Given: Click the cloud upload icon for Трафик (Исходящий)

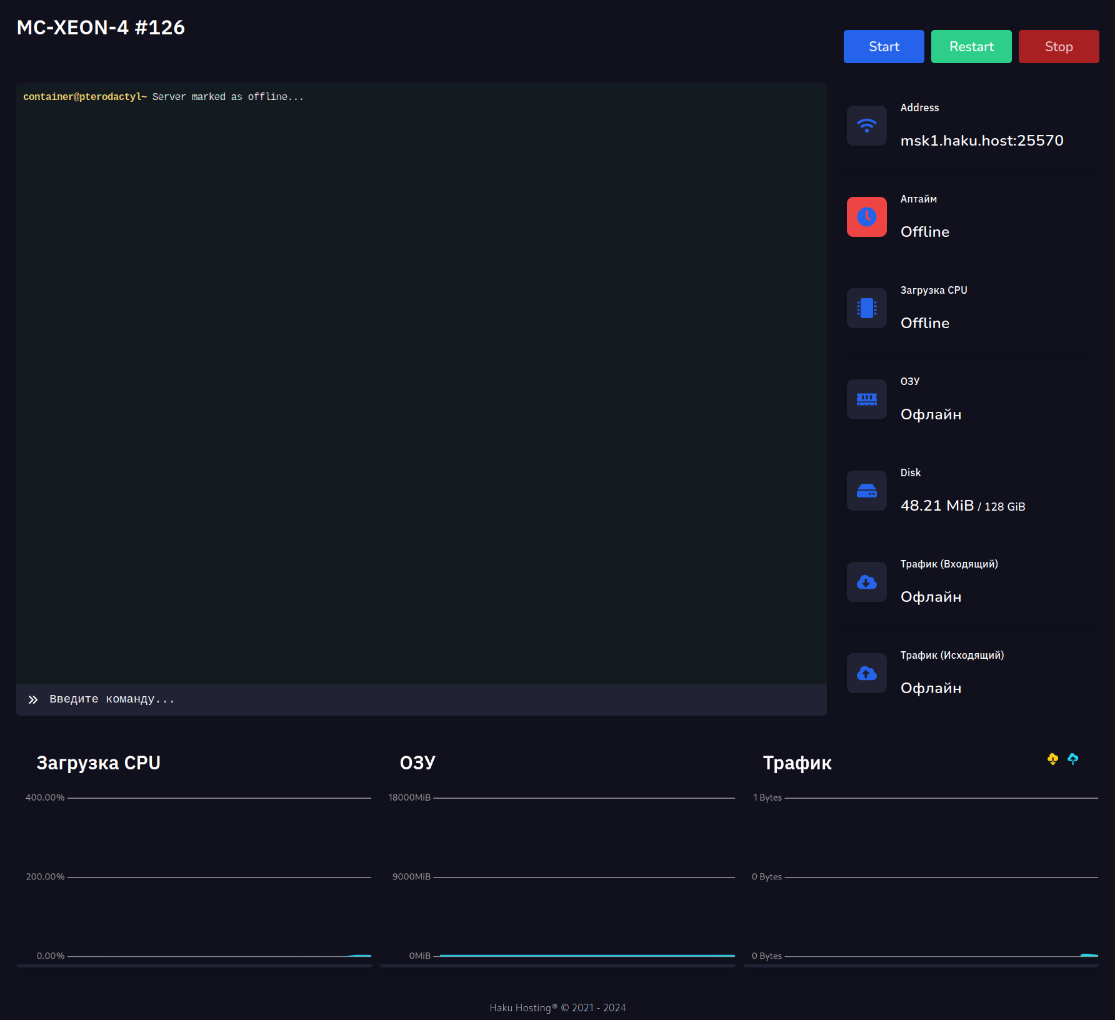Looking at the screenshot, I should tap(867, 673).
